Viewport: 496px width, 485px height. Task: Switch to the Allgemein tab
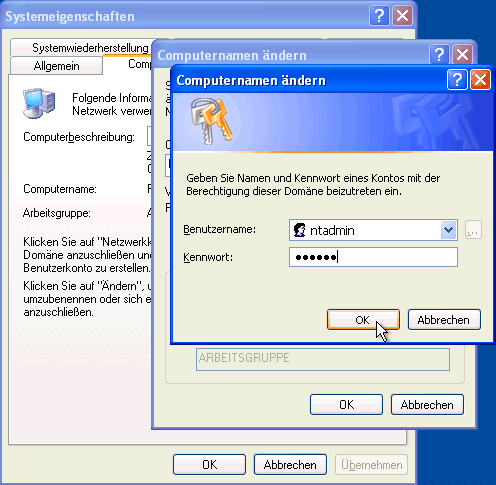(56, 66)
